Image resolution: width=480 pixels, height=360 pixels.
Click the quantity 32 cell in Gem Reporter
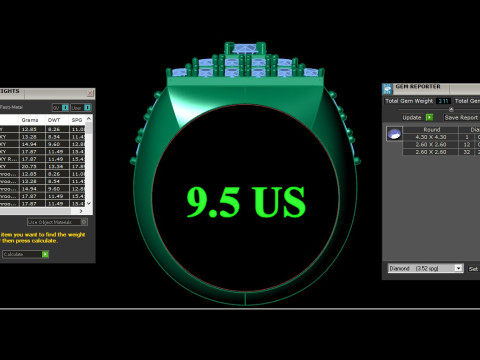point(467,152)
